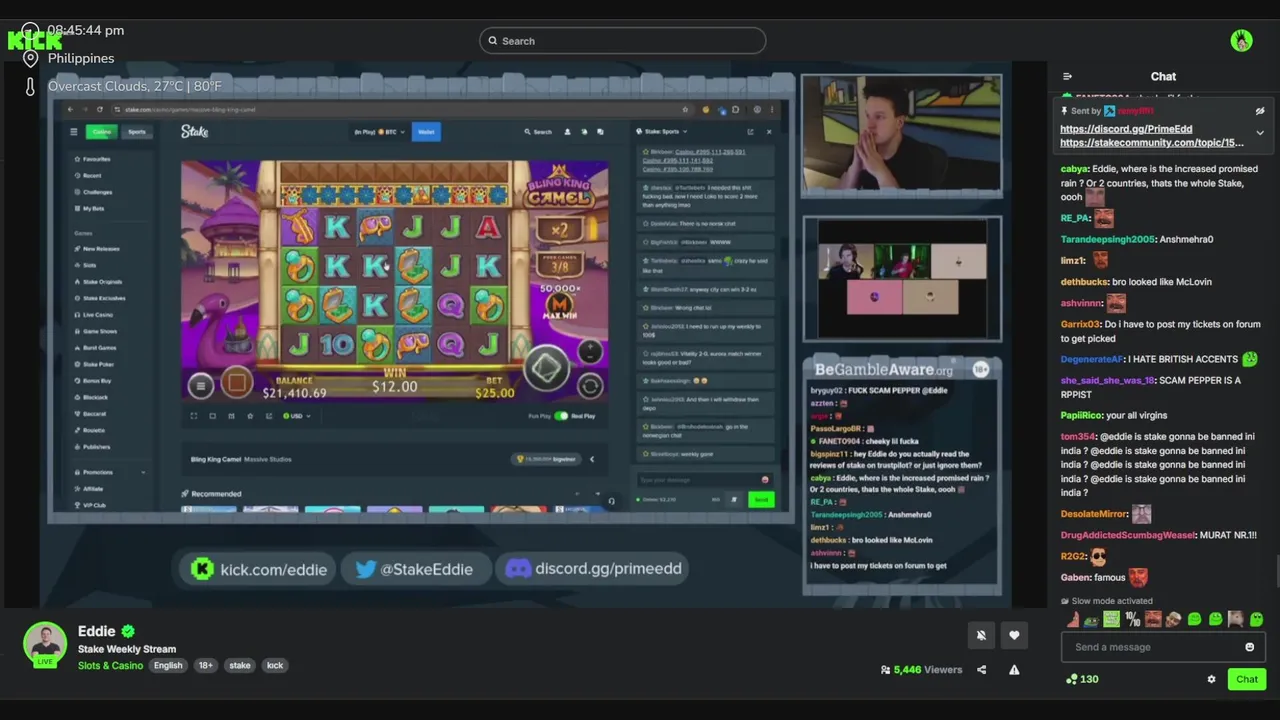Click the 5,446 Viewers count
Screen dimensions: 1280x720
[921, 670]
